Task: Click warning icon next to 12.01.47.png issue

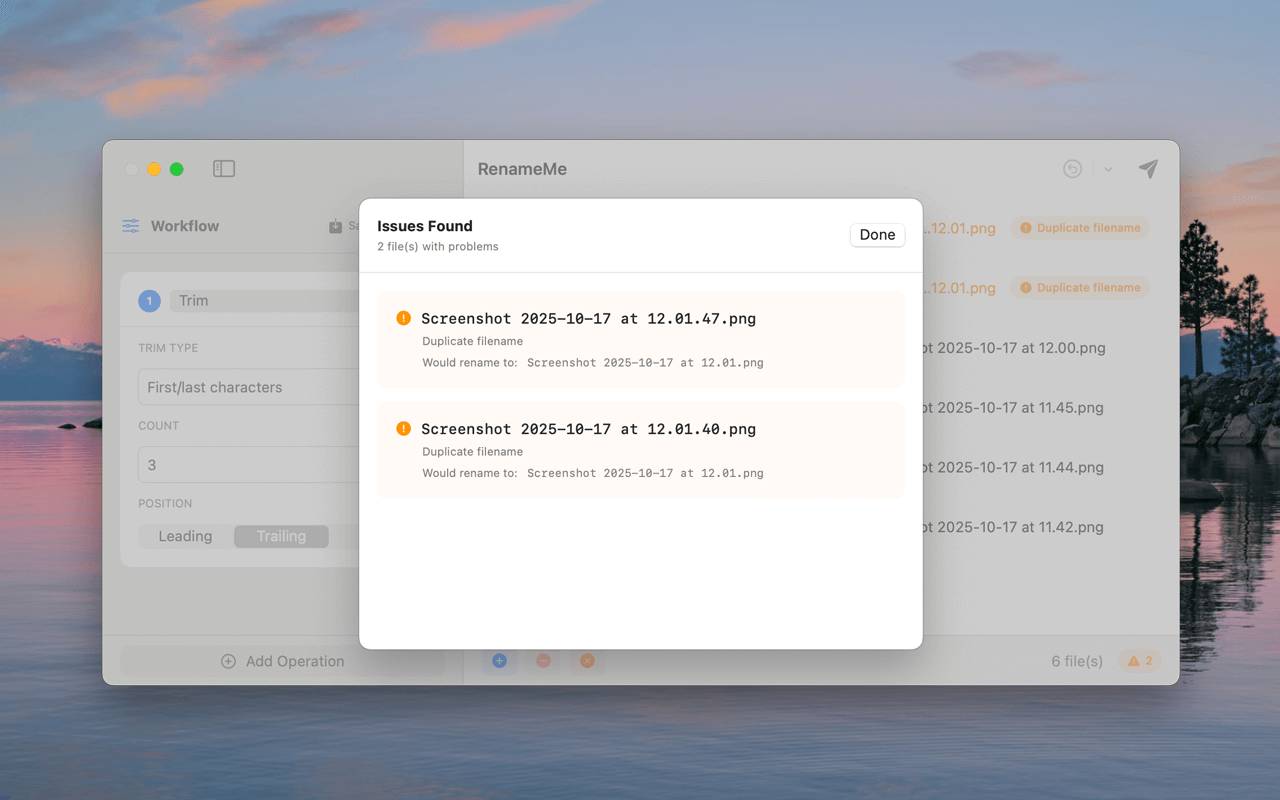Action: pyautogui.click(x=403, y=317)
